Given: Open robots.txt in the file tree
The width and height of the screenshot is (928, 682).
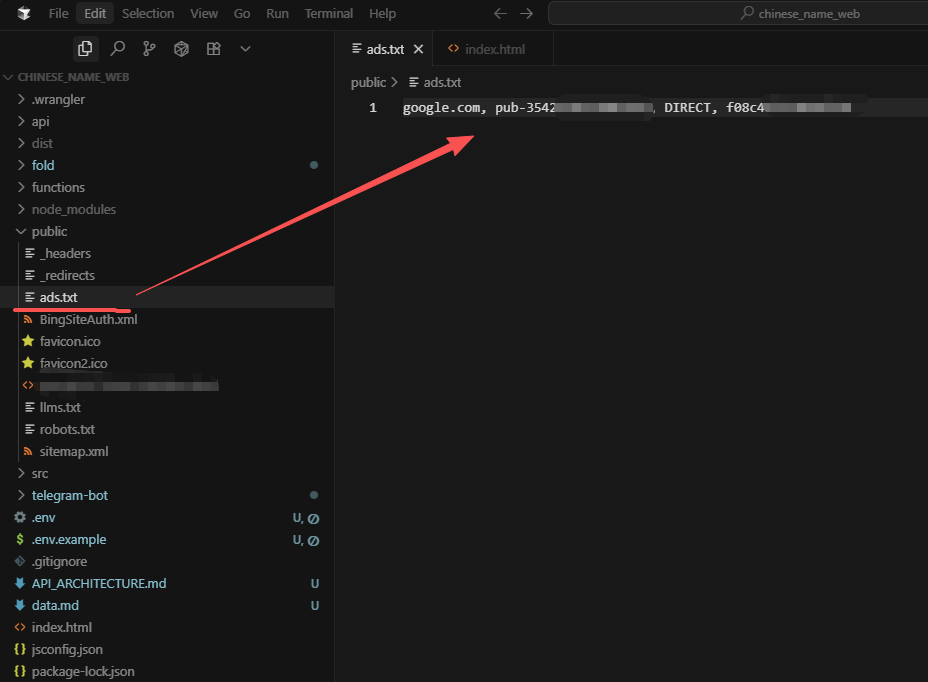Looking at the screenshot, I should pos(66,429).
